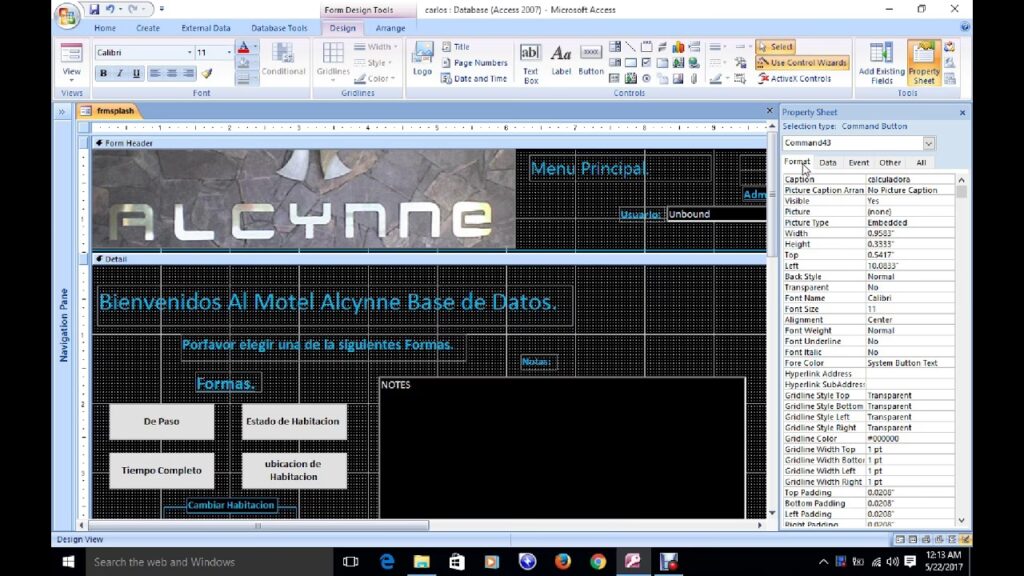Image resolution: width=1024 pixels, height=576 pixels.
Task: Click the Estado de Habitacion button
Action: [293, 421]
